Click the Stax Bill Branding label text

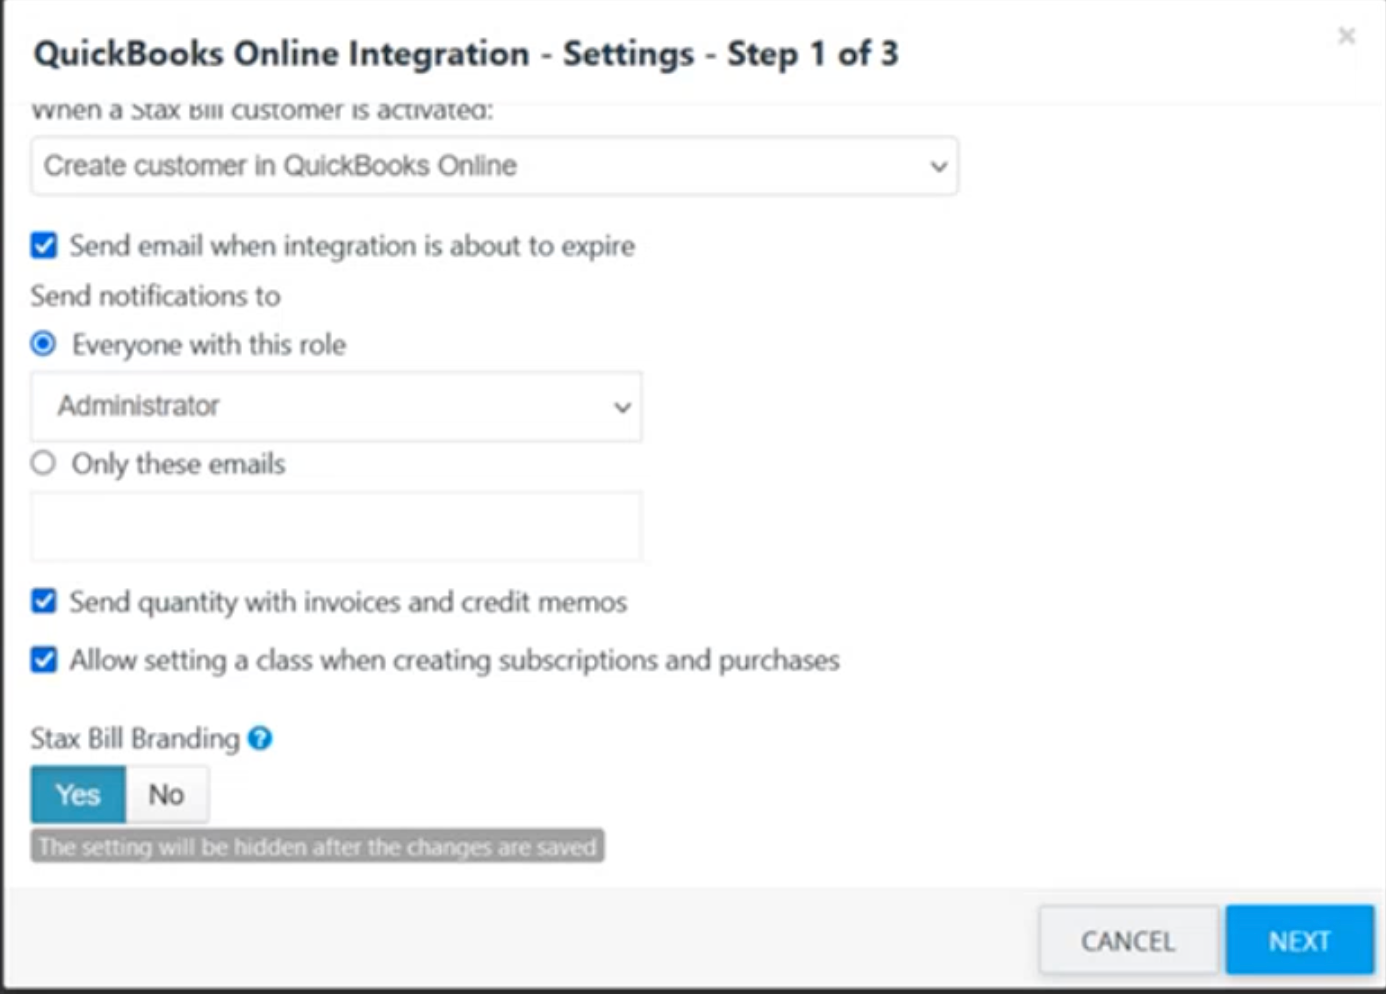(x=135, y=738)
